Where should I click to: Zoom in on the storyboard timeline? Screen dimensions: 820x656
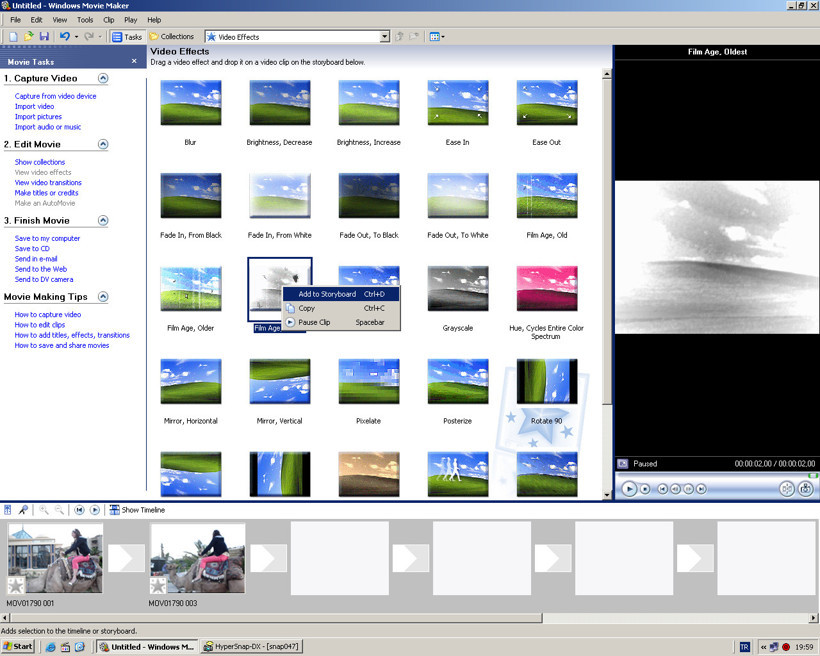(x=44, y=510)
